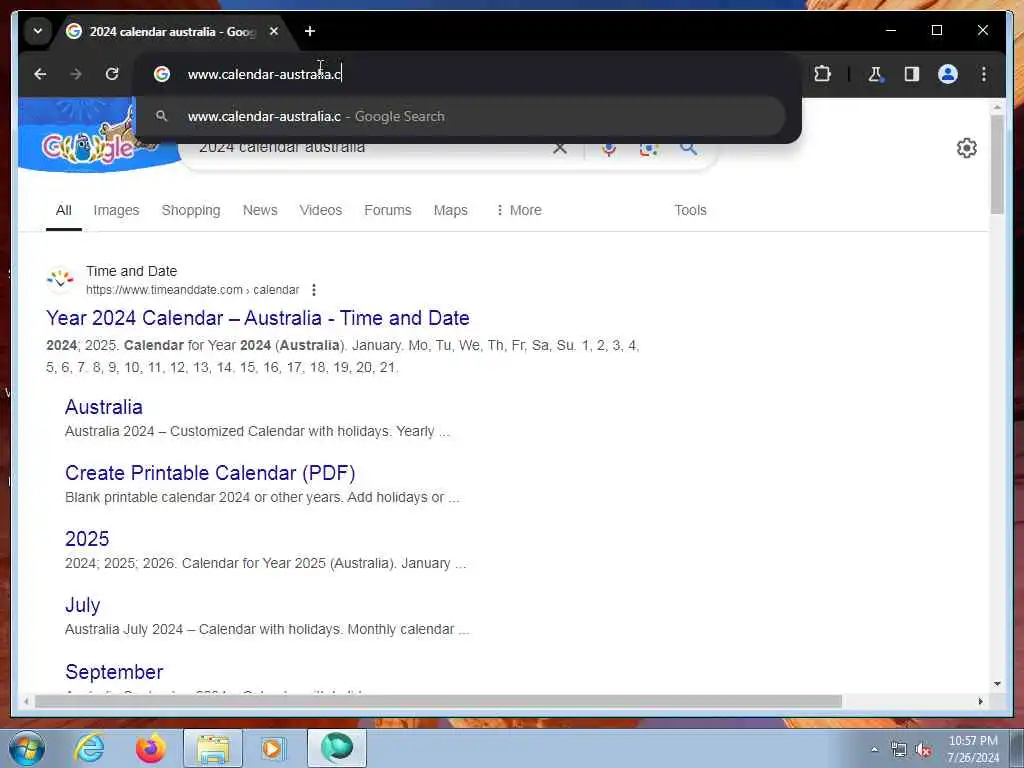The image size is (1024, 768).
Task: Open Year 2024 Calendar – Australia link
Action: [x=258, y=318]
